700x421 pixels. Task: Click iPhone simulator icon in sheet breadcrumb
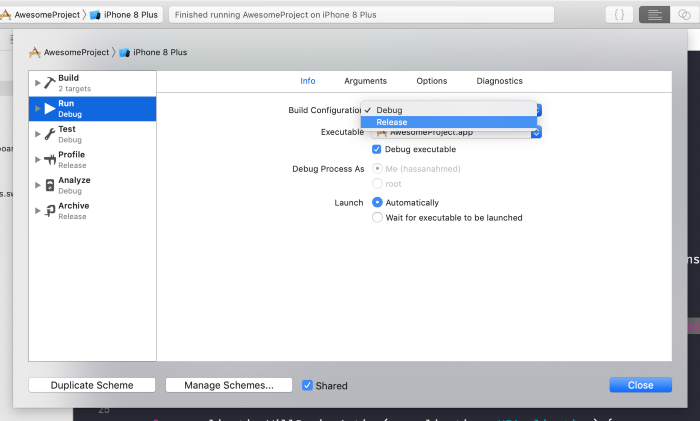[x=125, y=52]
